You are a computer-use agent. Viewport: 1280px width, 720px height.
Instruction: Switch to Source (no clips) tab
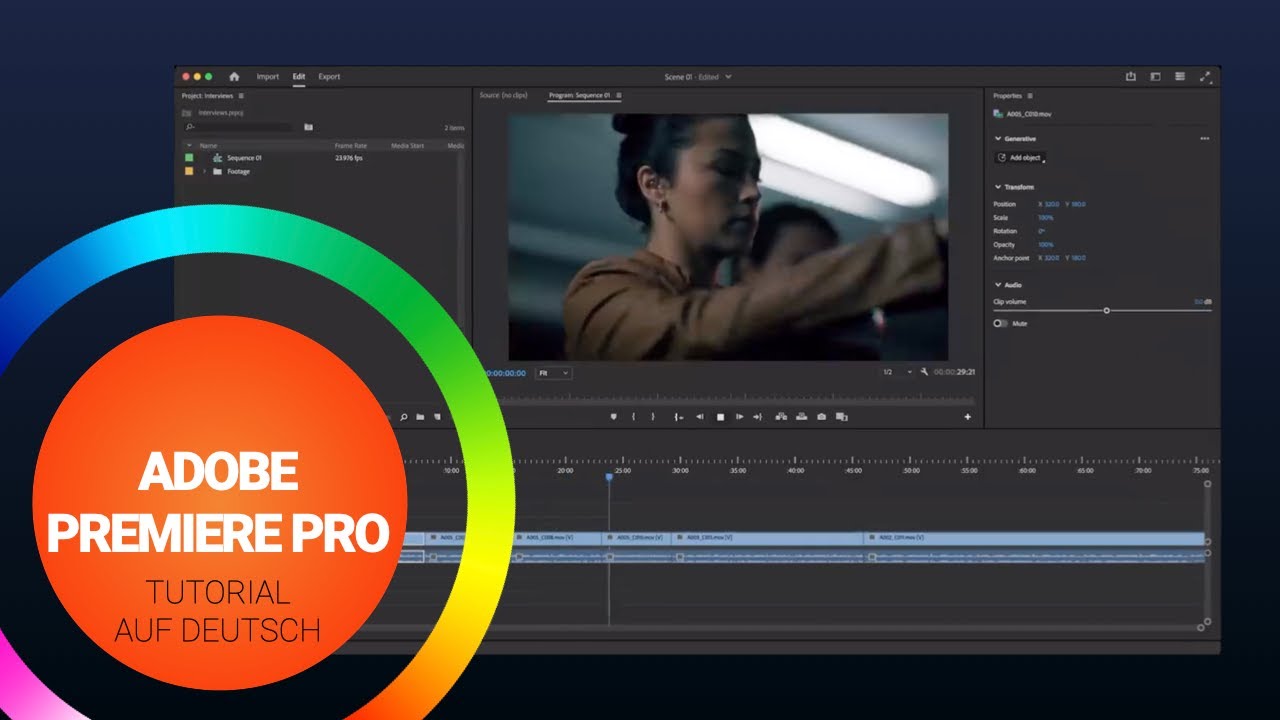coord(503,95)
